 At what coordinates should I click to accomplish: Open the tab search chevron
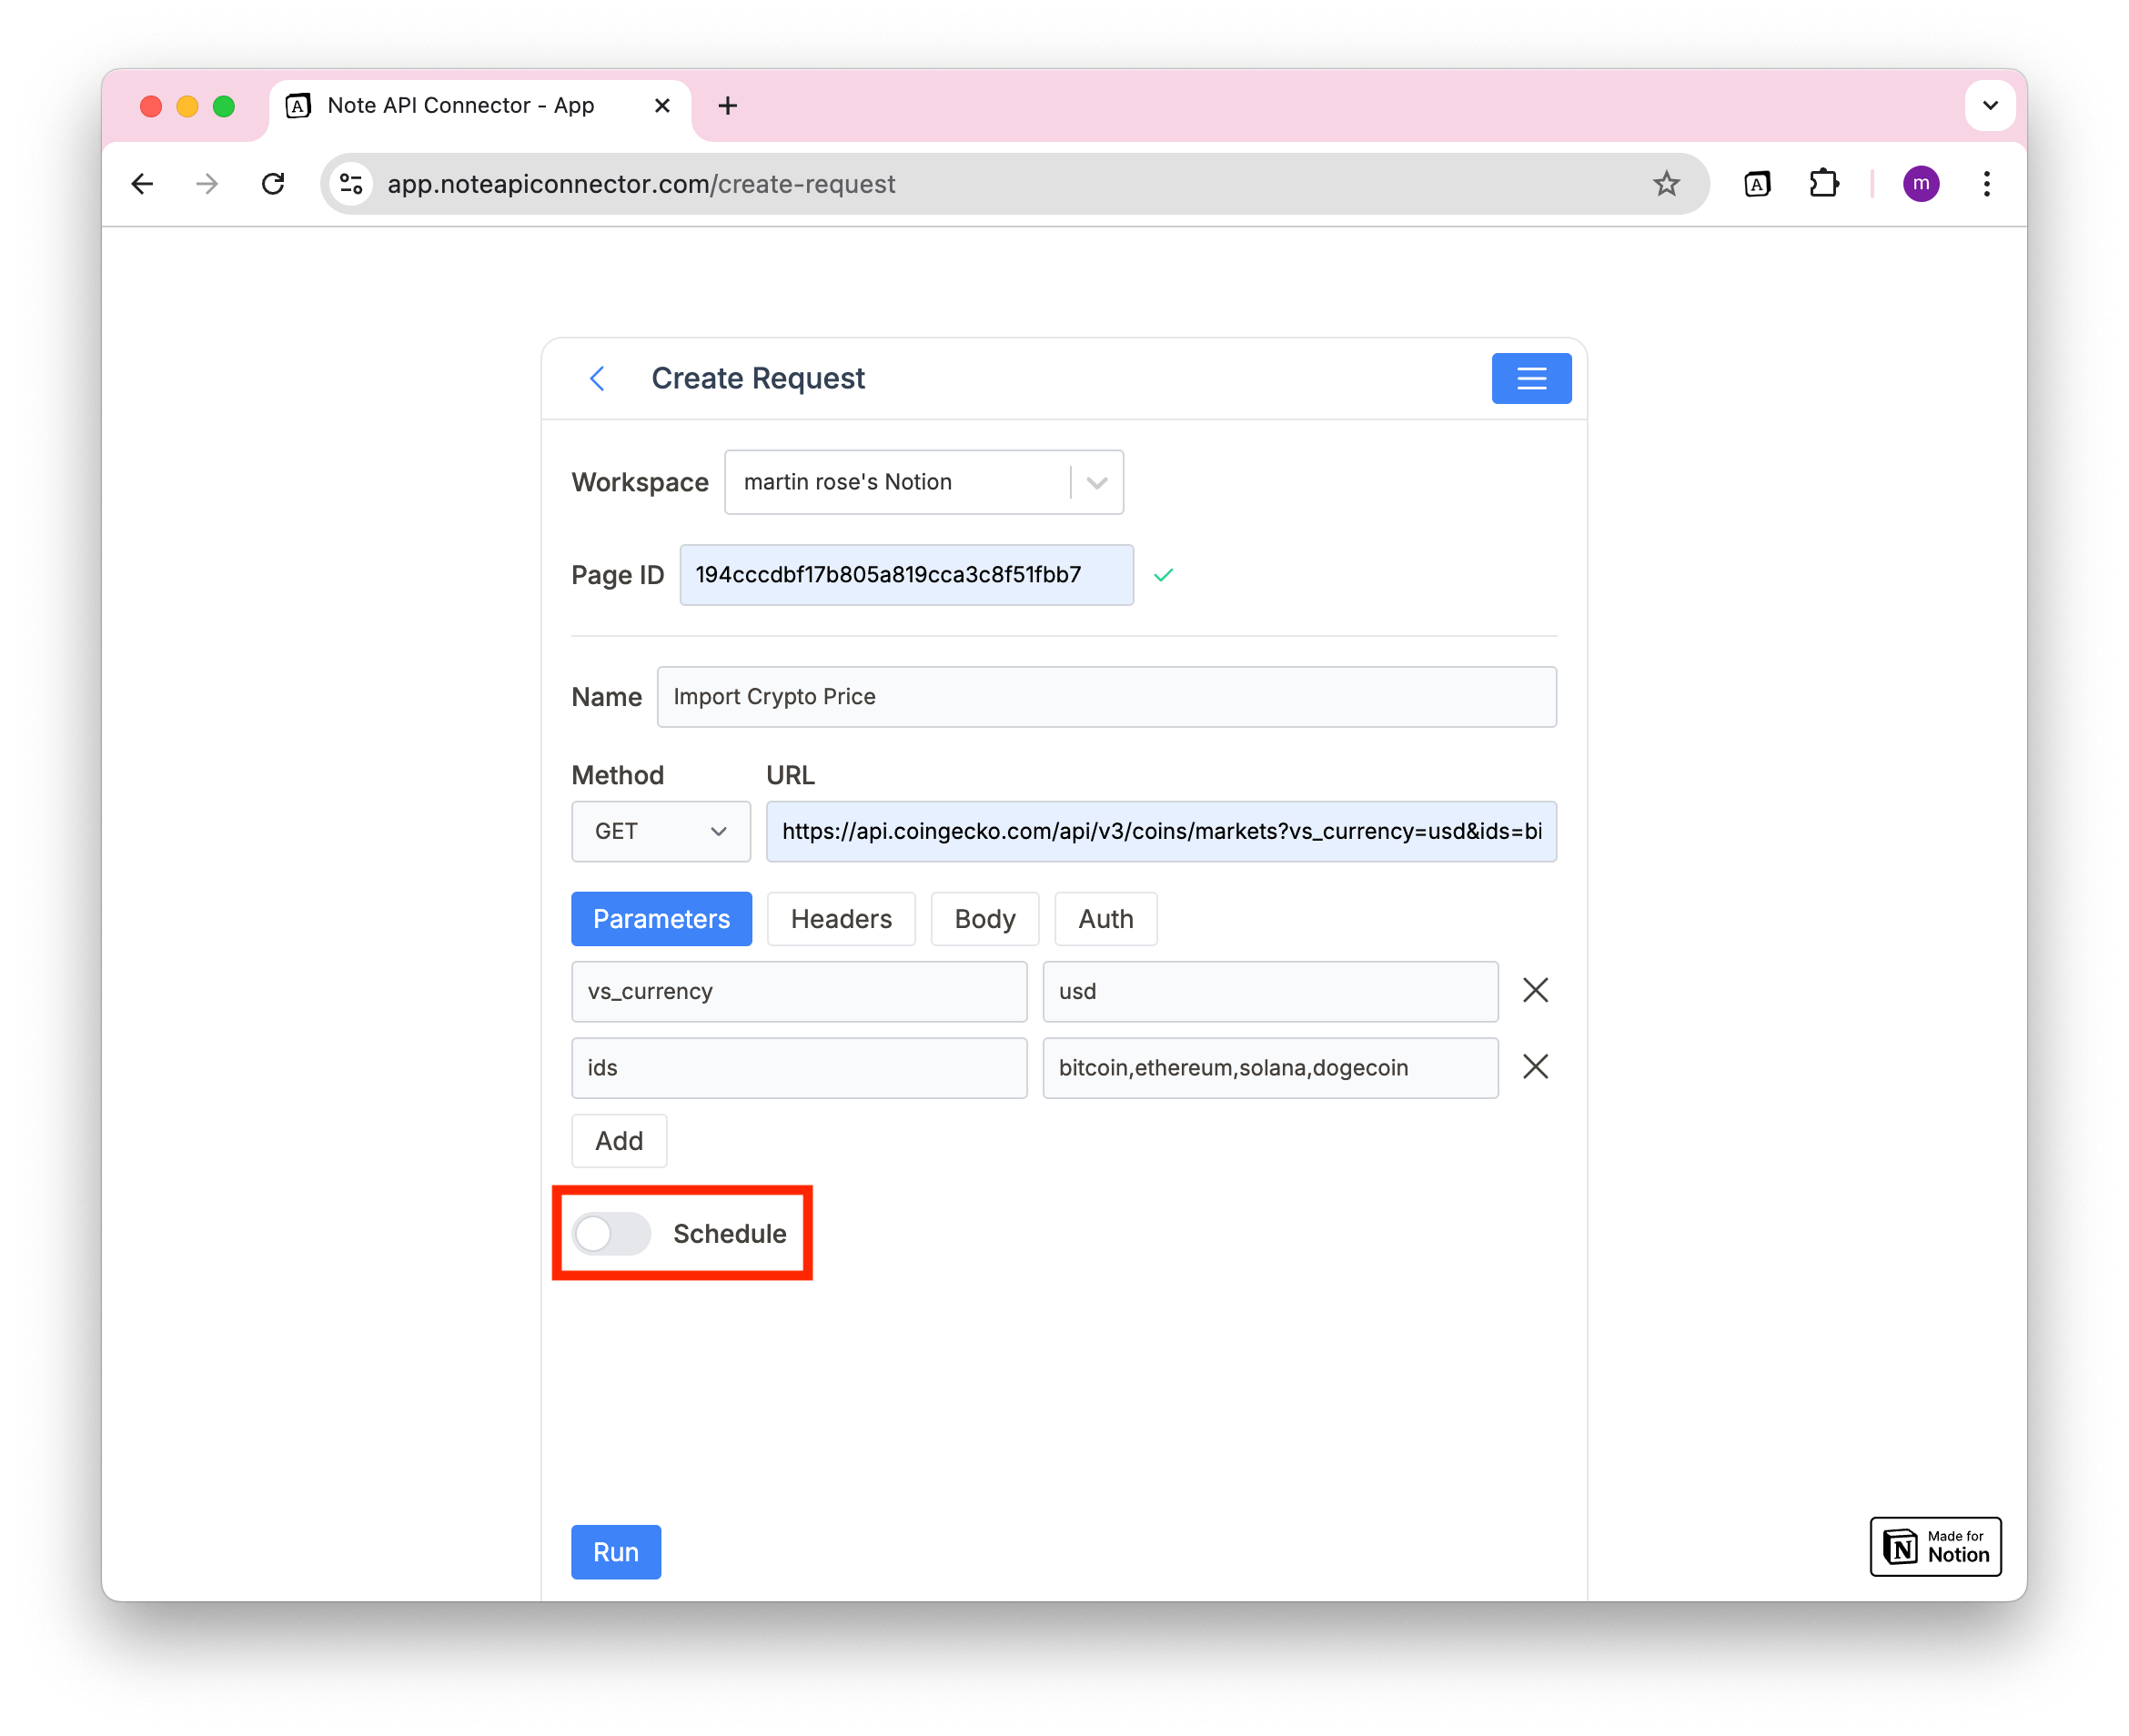pyautogui.click(x=1990, y=105)
